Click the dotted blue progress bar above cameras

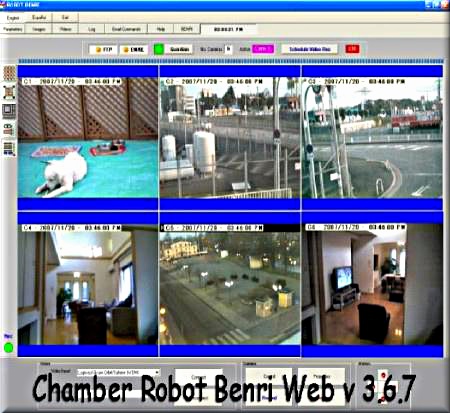[231, 61]
